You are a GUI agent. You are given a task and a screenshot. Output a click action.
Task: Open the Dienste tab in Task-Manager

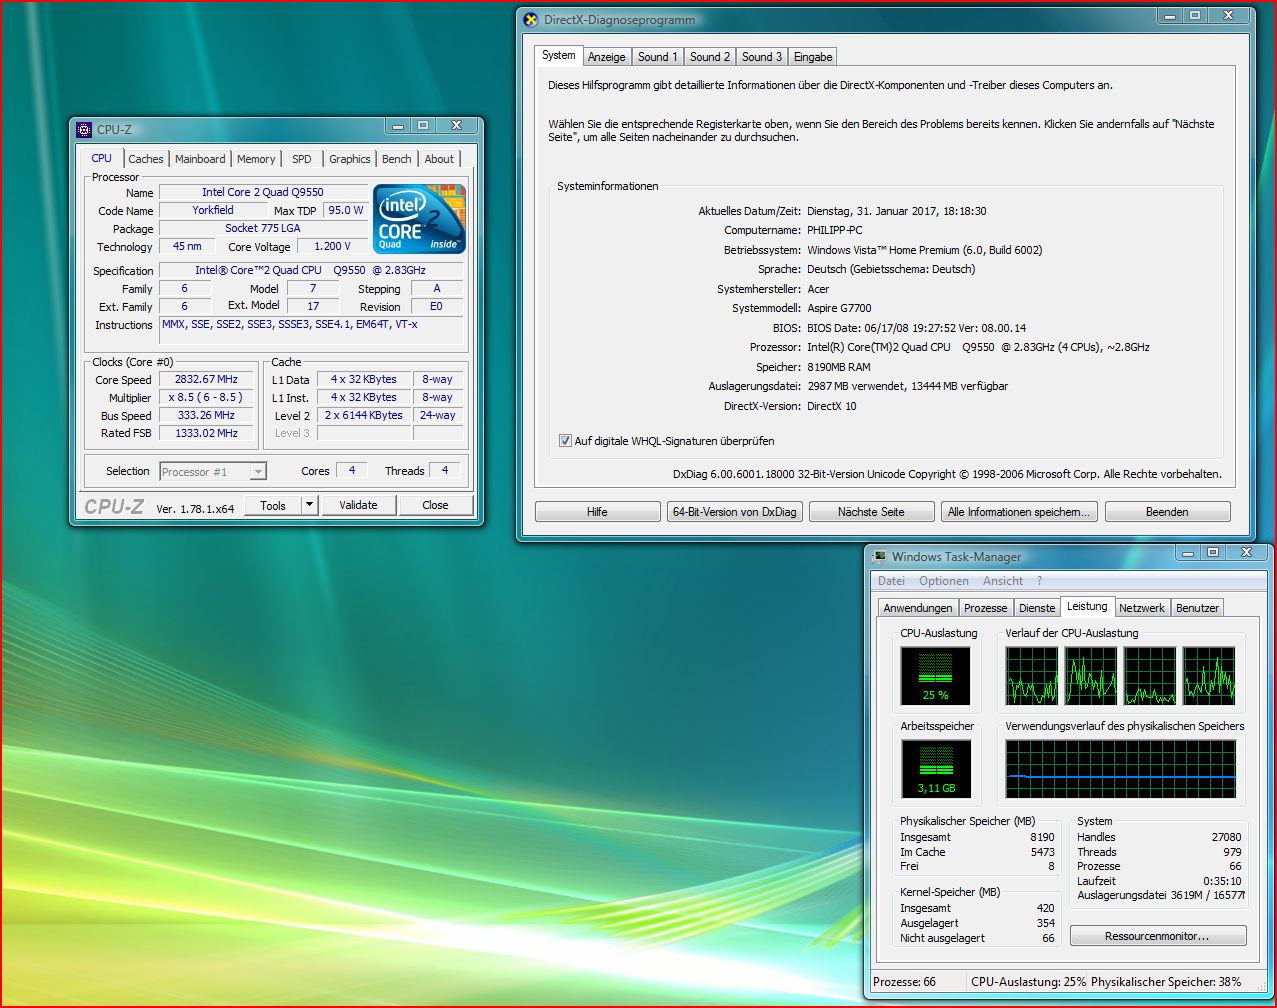coord(1037,608)
